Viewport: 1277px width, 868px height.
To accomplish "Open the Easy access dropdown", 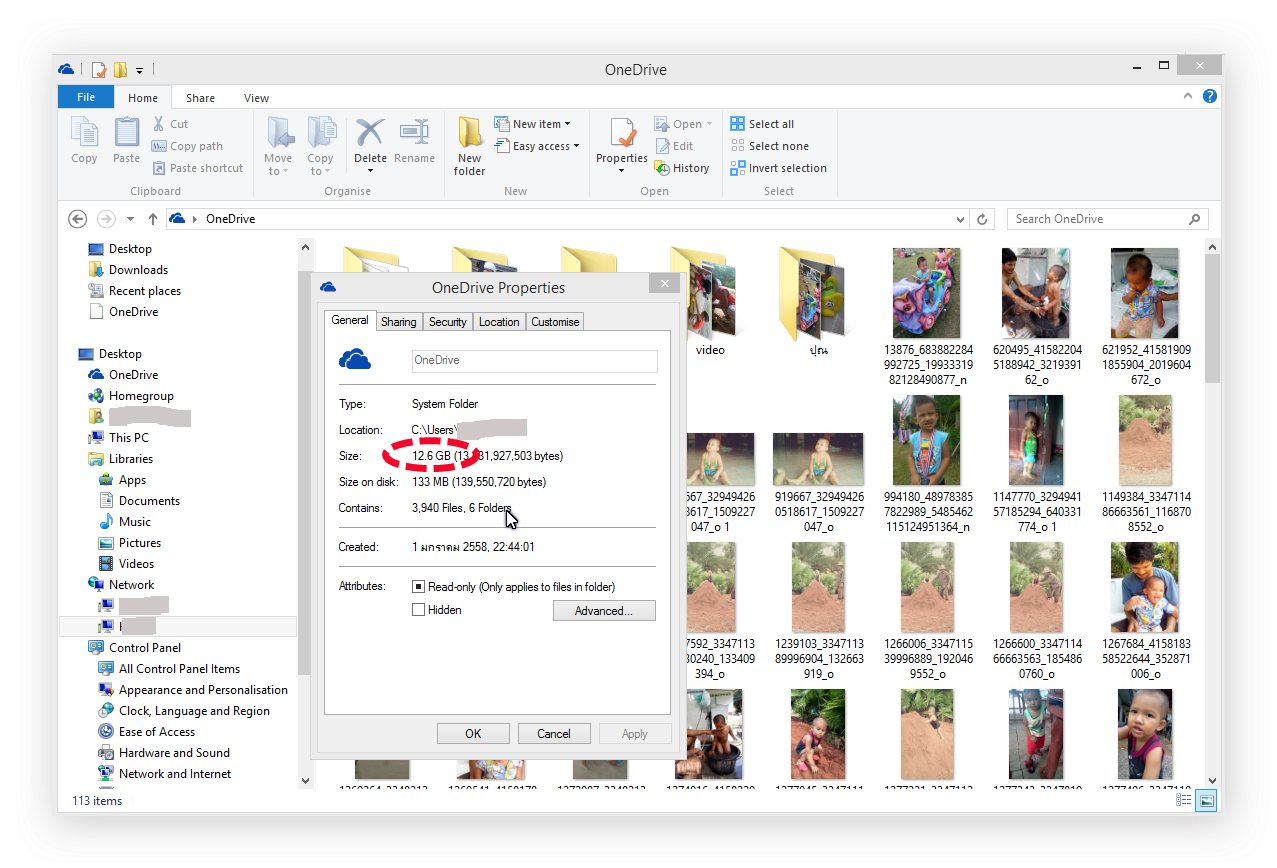I will 577,146.
